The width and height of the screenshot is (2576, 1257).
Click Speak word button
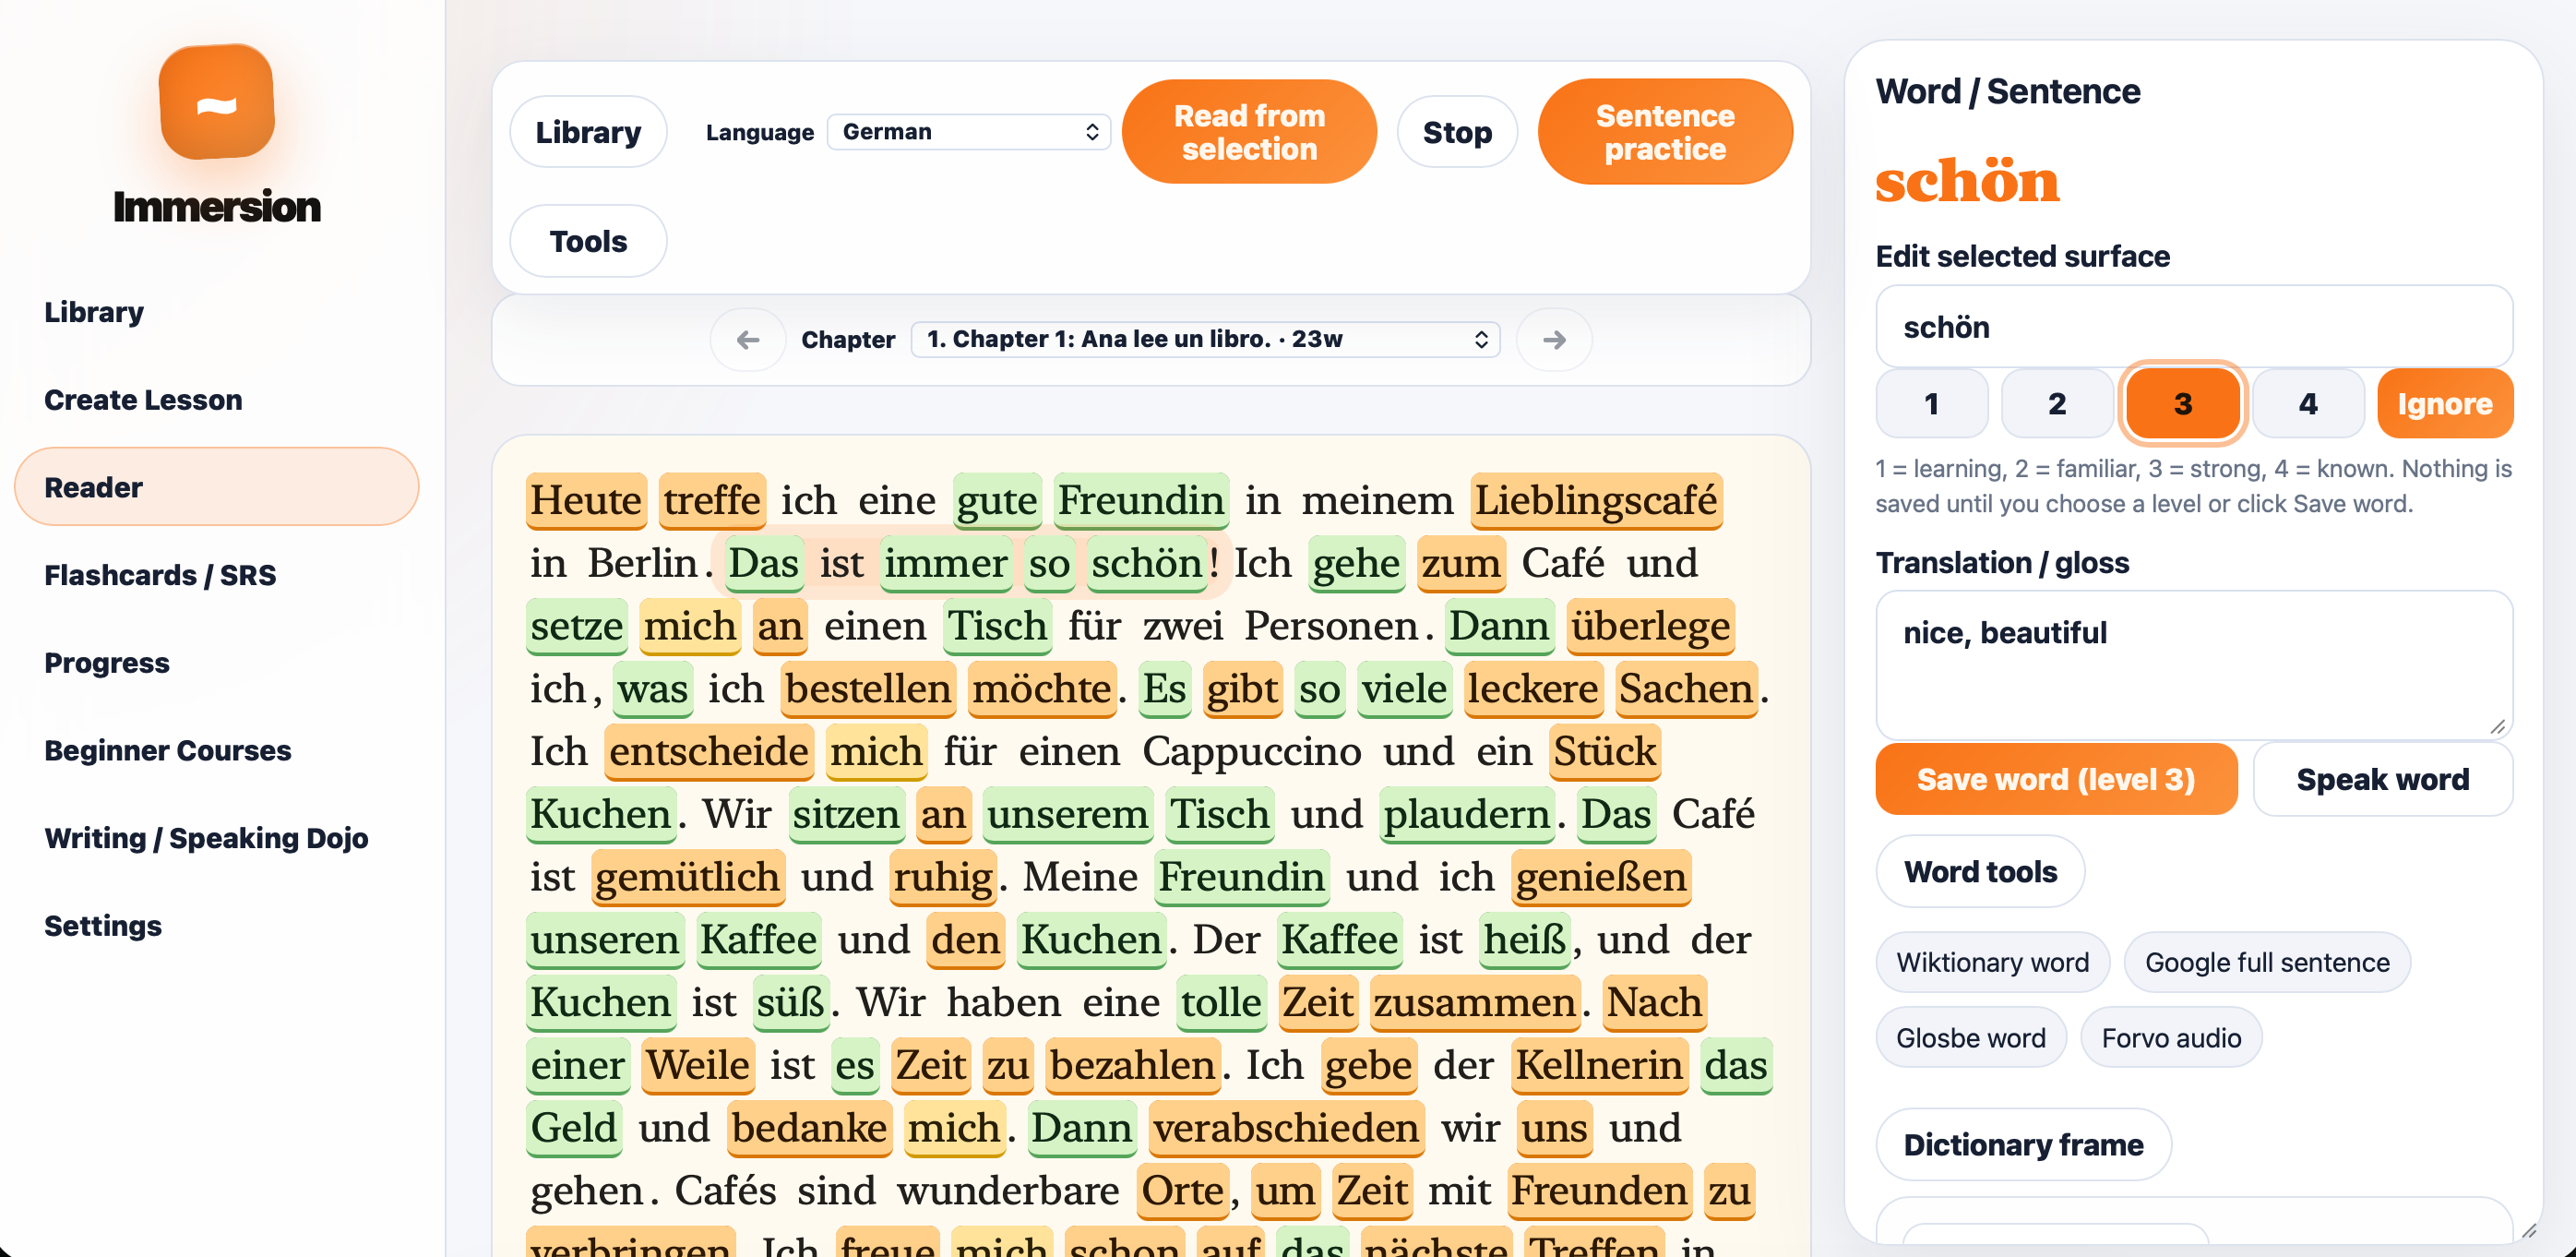(x=2382, y=779)
